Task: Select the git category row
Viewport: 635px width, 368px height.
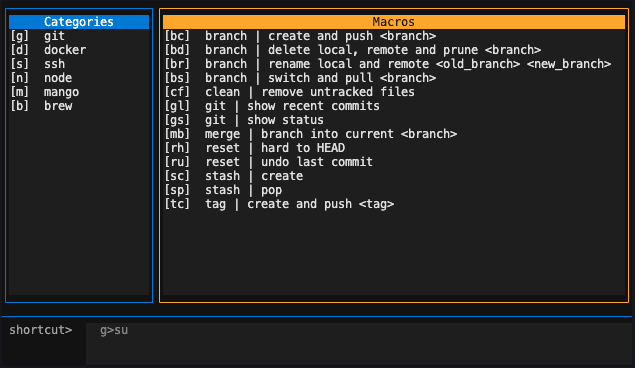Action: (79, 36)
